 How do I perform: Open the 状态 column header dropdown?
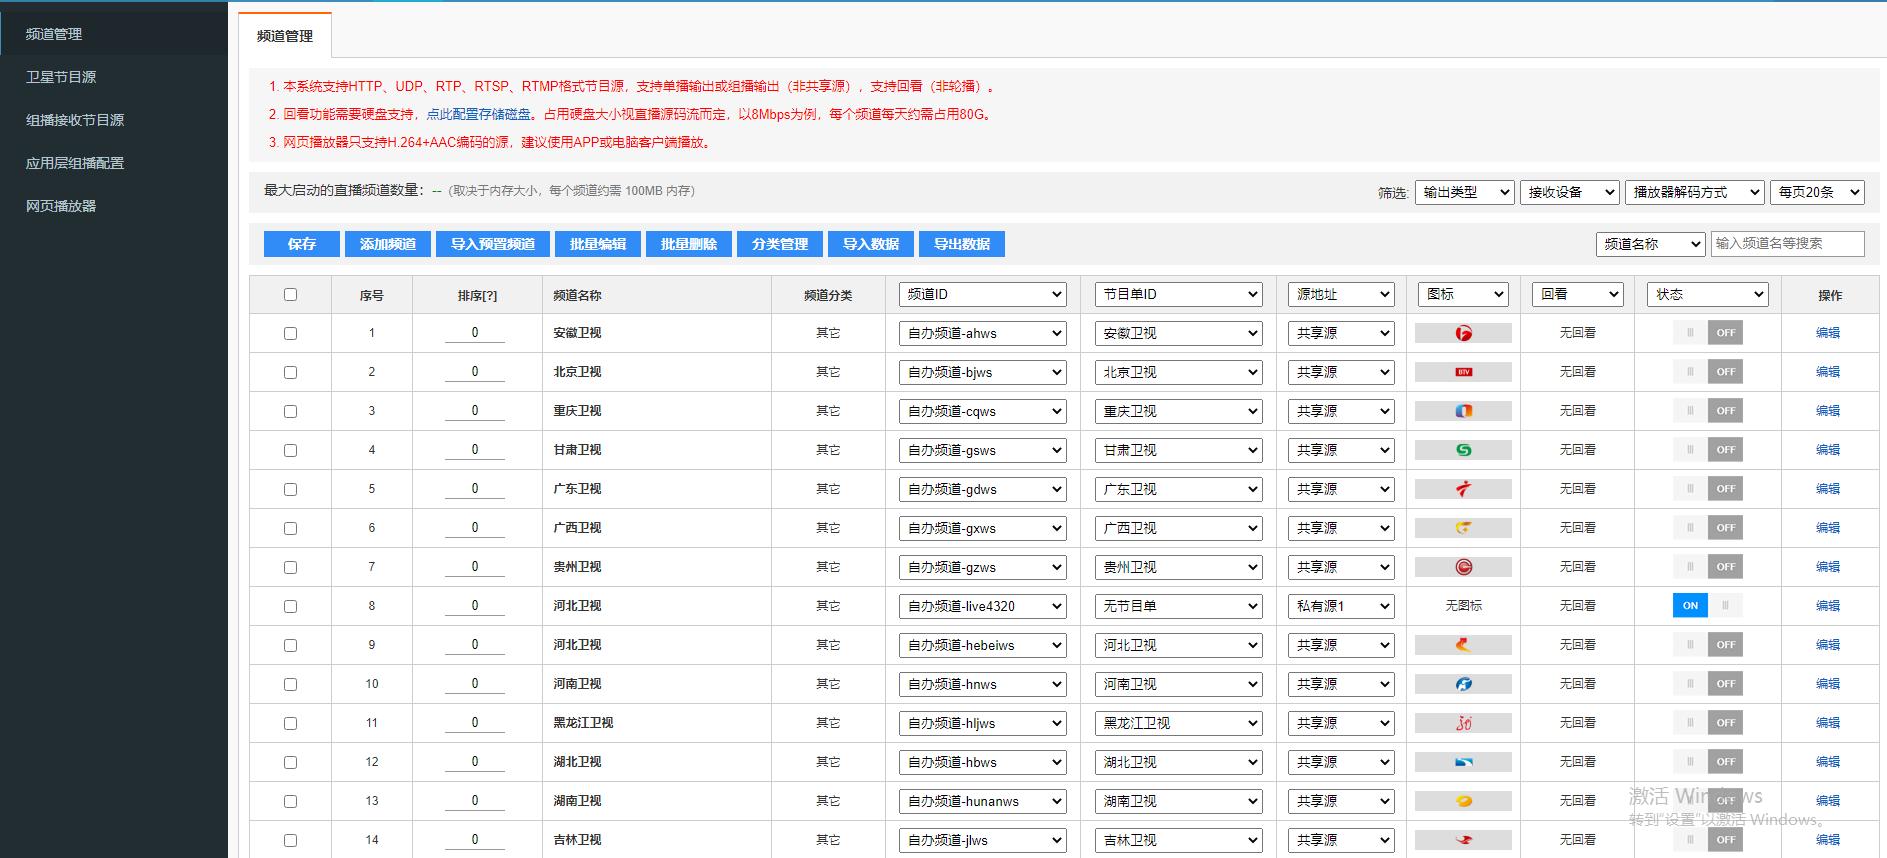click(x=1707, y=294)
